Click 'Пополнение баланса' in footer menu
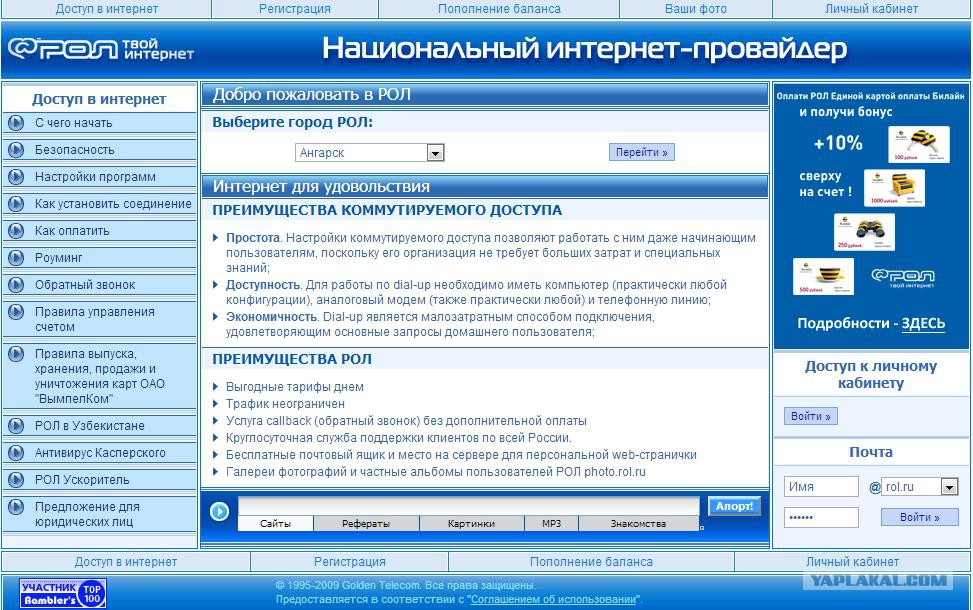Screen dimensions: 973x610 coord(591,562)
